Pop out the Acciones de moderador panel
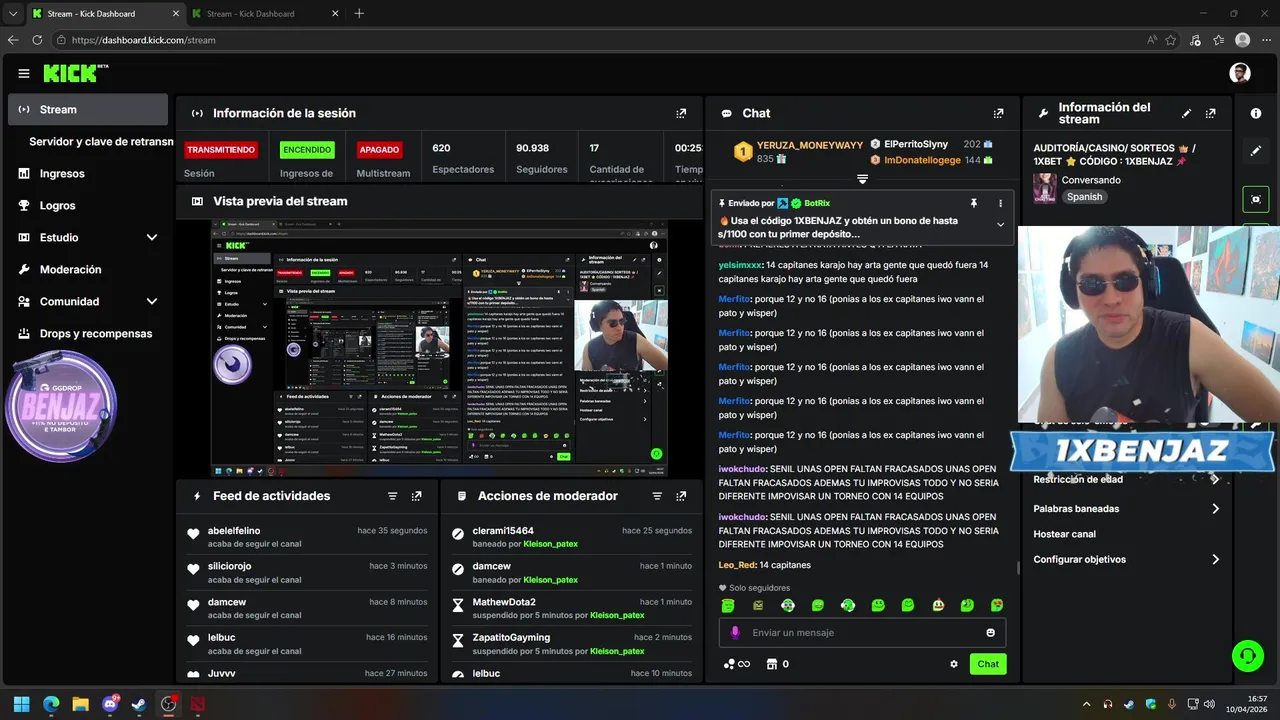 (681, 496)
